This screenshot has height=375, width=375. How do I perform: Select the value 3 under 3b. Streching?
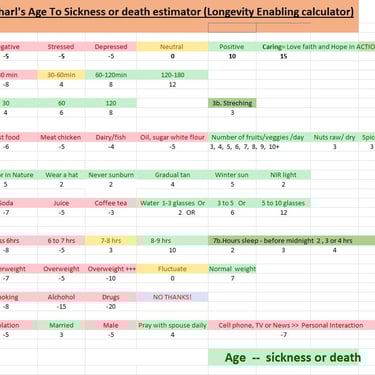click(x=232, y=113)
